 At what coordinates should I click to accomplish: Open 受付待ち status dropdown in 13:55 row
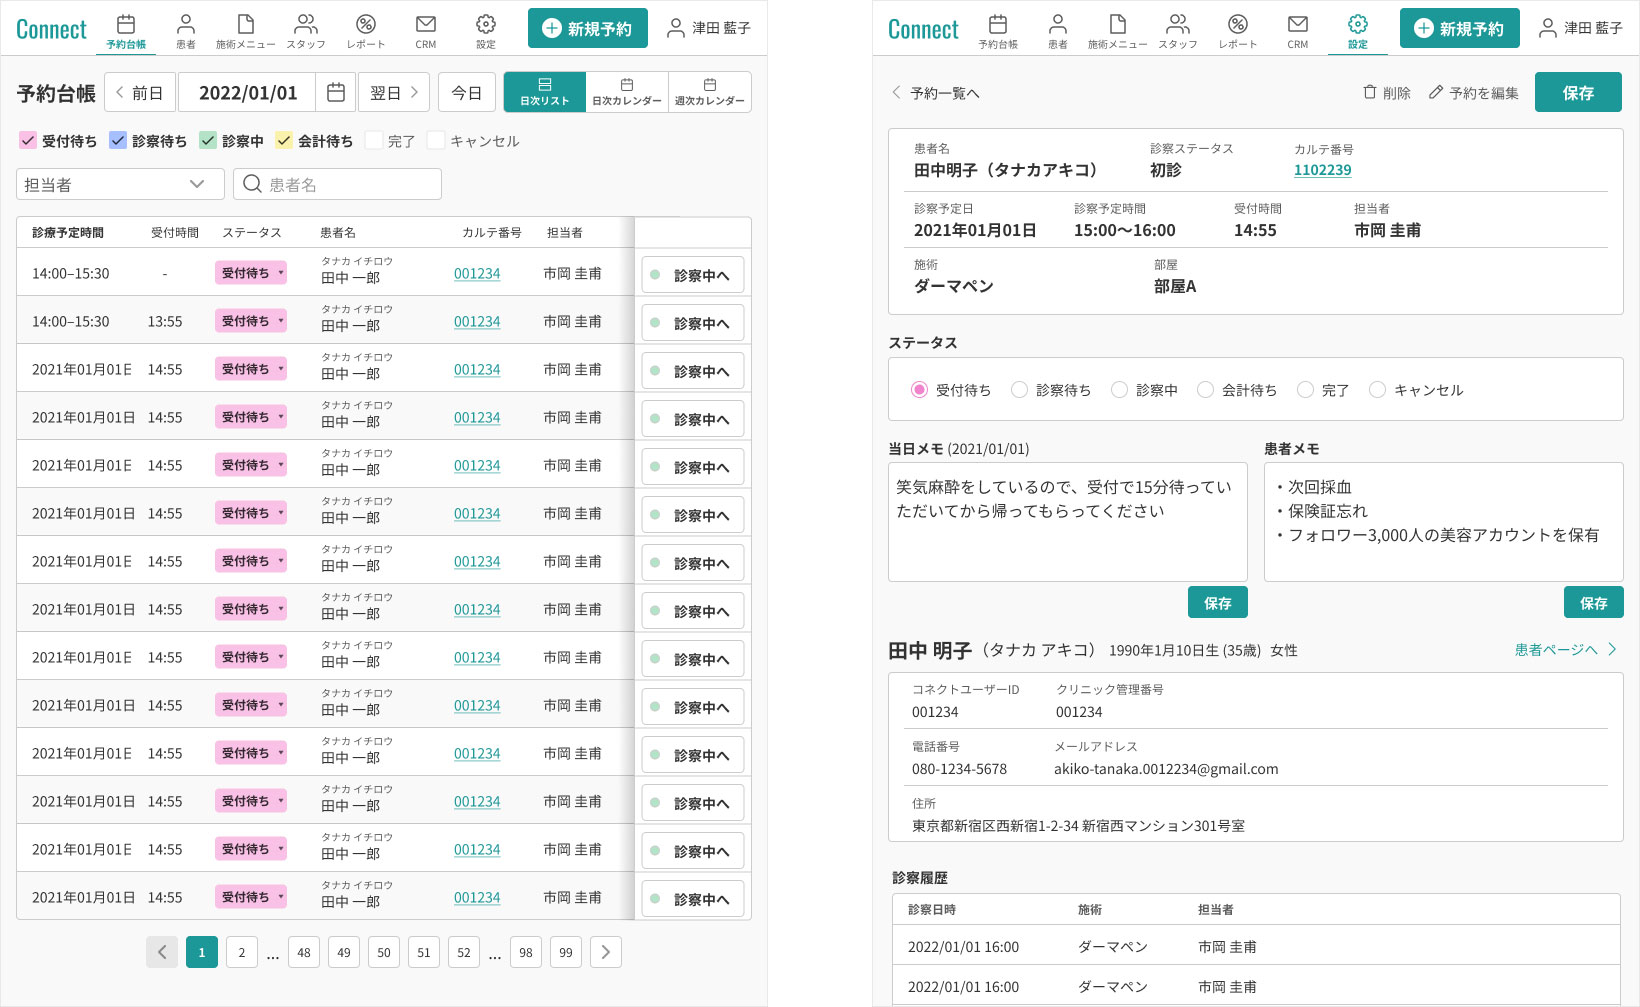[251, 321]
